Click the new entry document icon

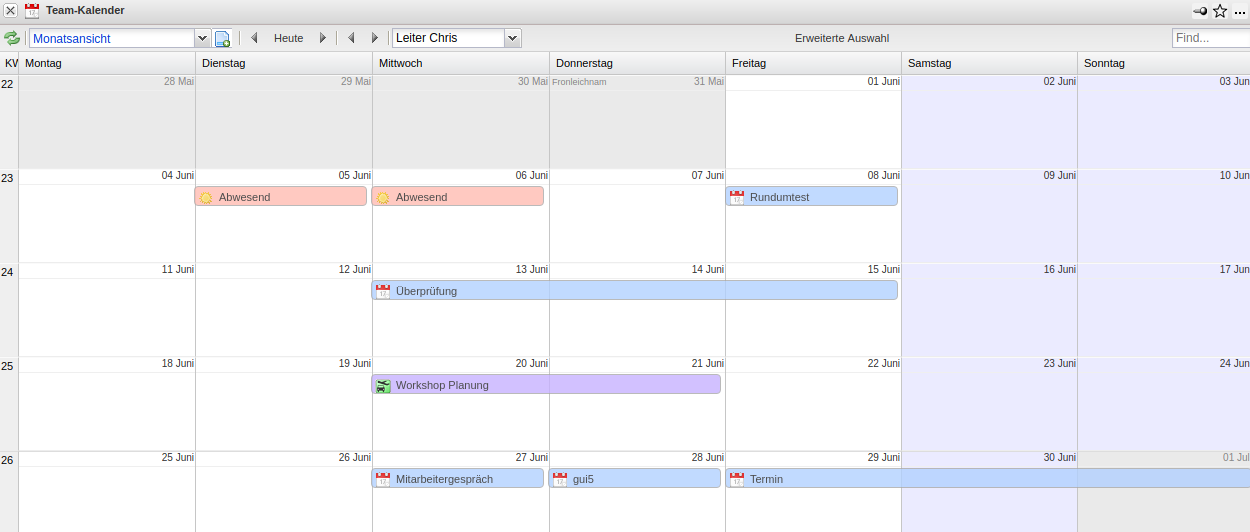point(222,38)
